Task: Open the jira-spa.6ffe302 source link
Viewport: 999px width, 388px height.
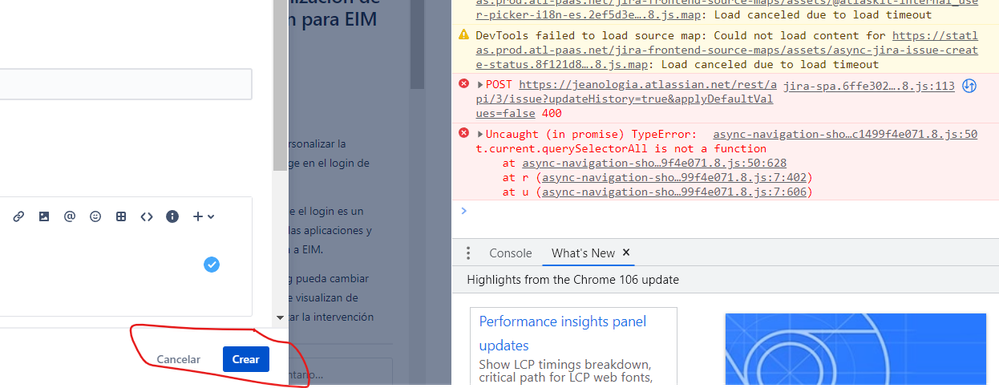Action: (x=868, y=85)
